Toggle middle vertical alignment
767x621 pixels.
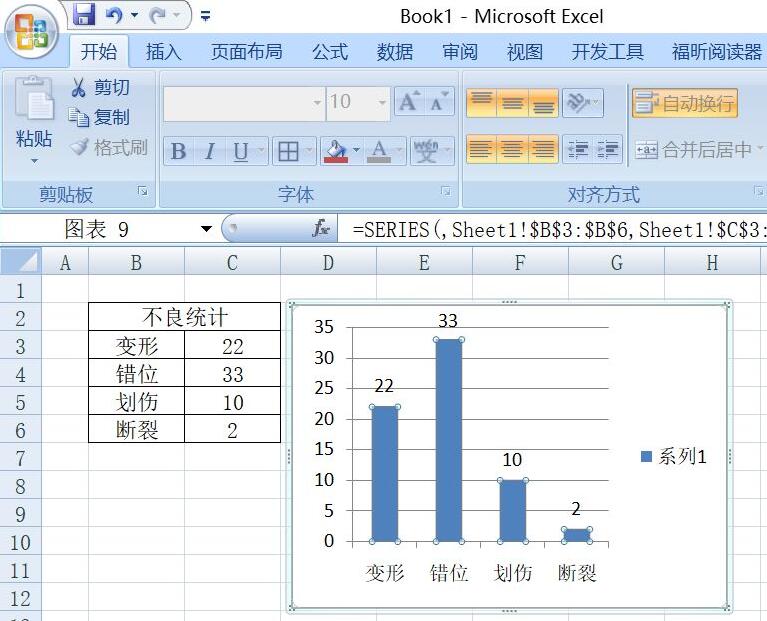[x=513, y=103]
